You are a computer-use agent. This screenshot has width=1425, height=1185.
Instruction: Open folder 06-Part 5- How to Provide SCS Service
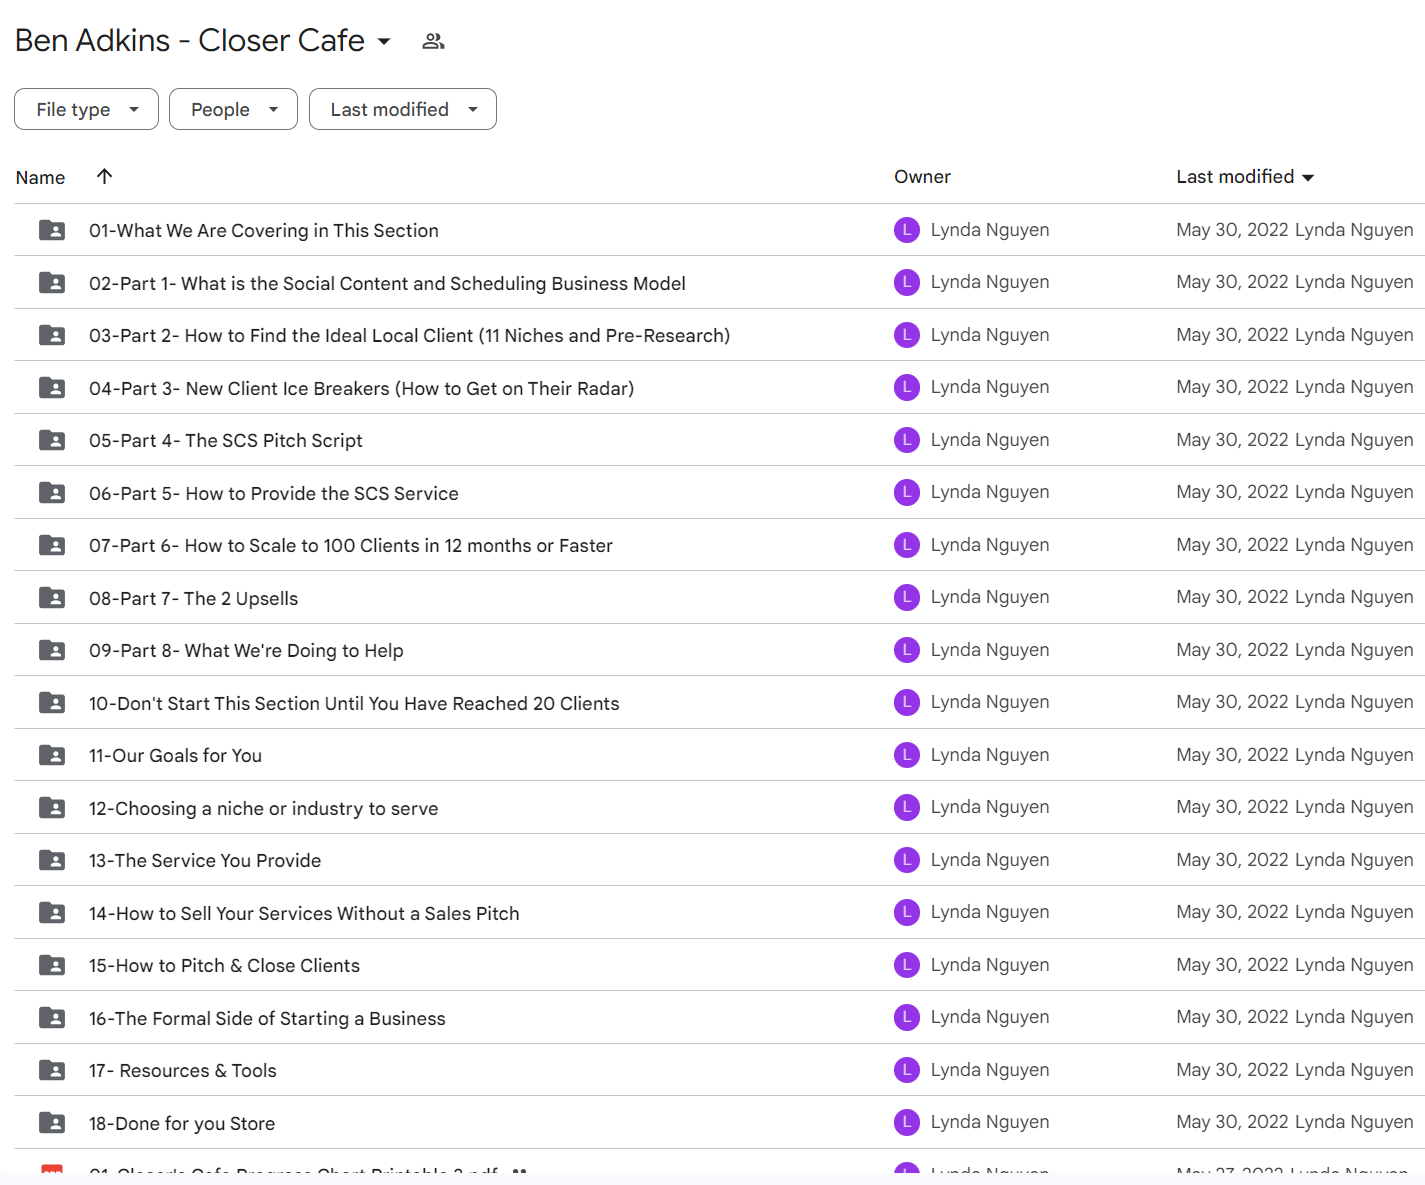click(274, 494)
